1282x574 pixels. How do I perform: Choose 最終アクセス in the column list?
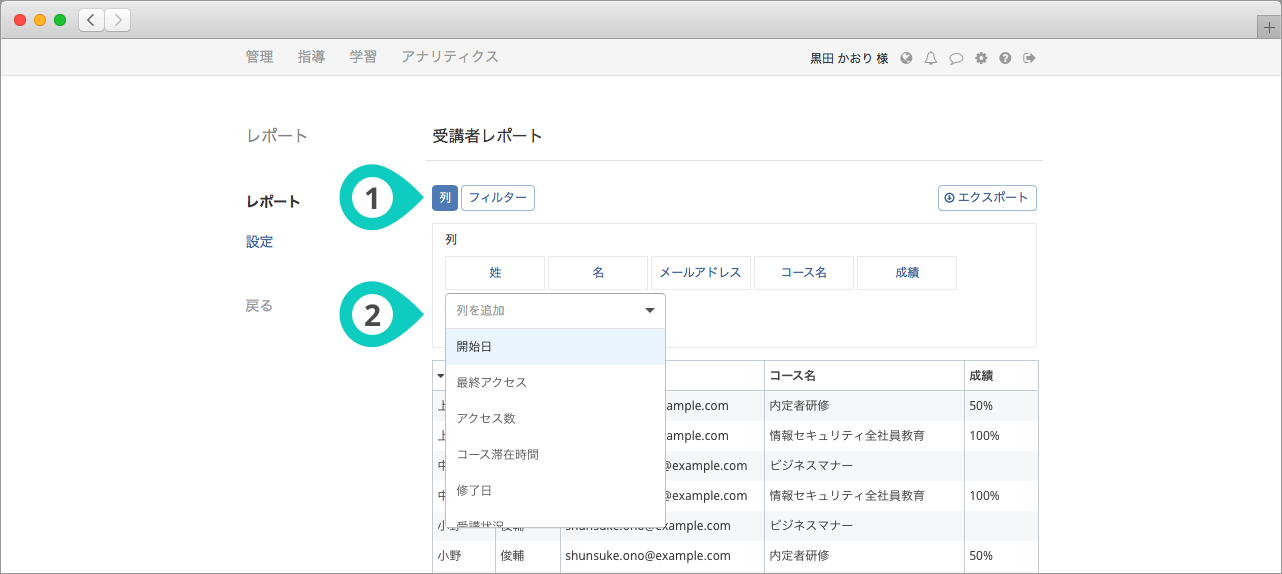click(555, 383)
